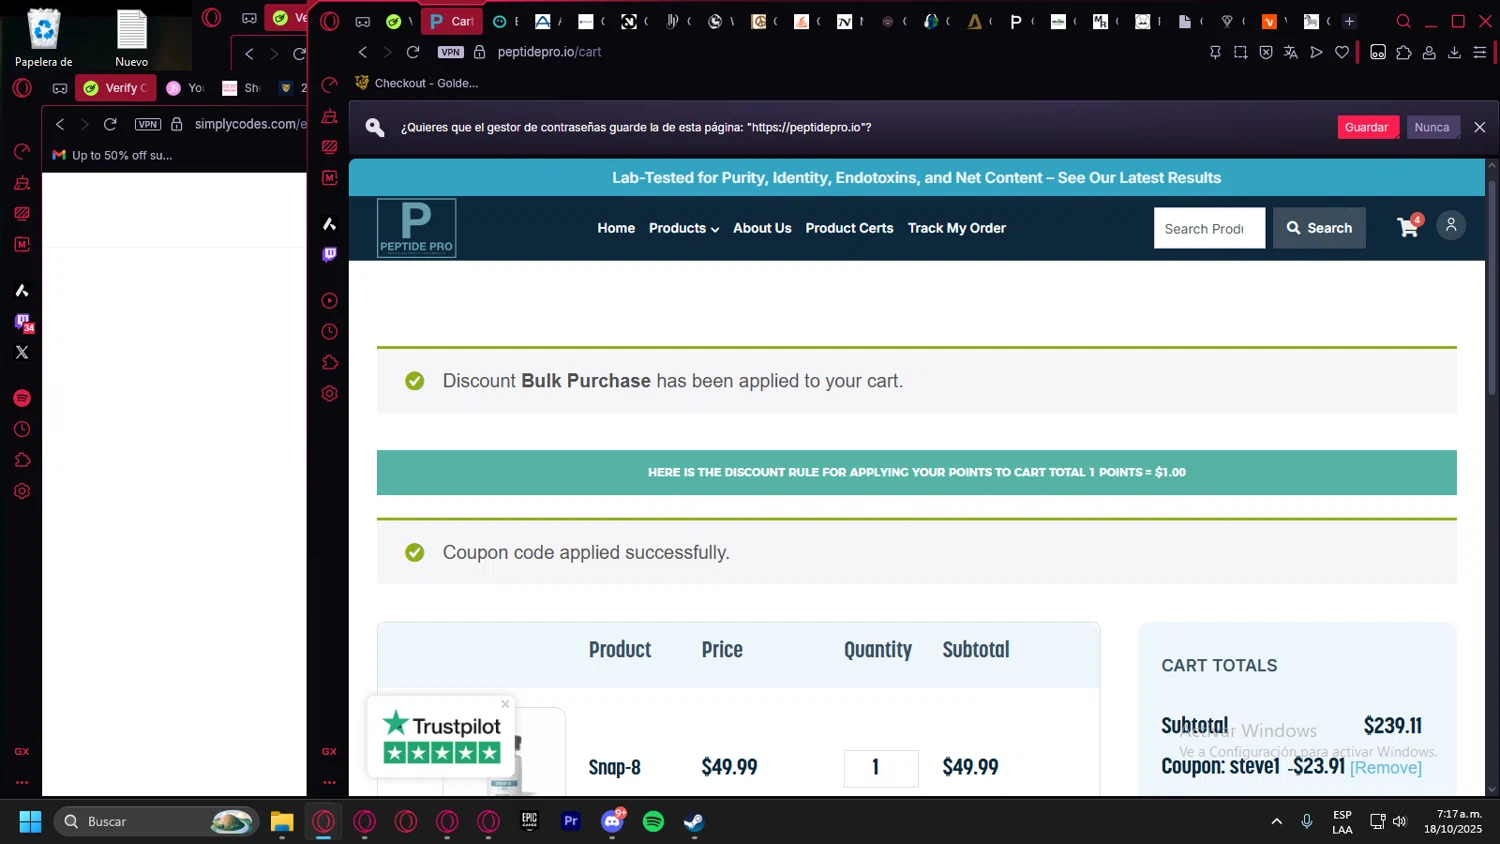
Task: Open the shopping cart icon in the site header
Action: (x=1409, y=226)
